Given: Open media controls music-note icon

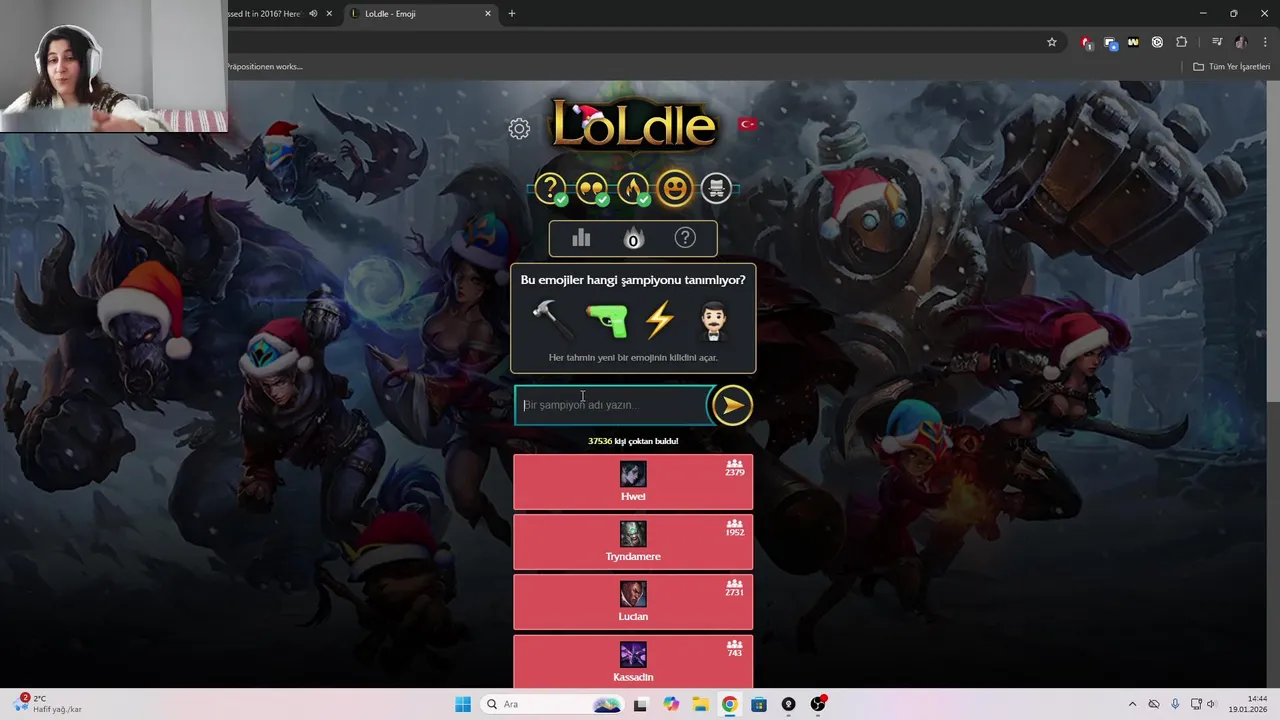Looking at the screenshot, I should 1217,42.
